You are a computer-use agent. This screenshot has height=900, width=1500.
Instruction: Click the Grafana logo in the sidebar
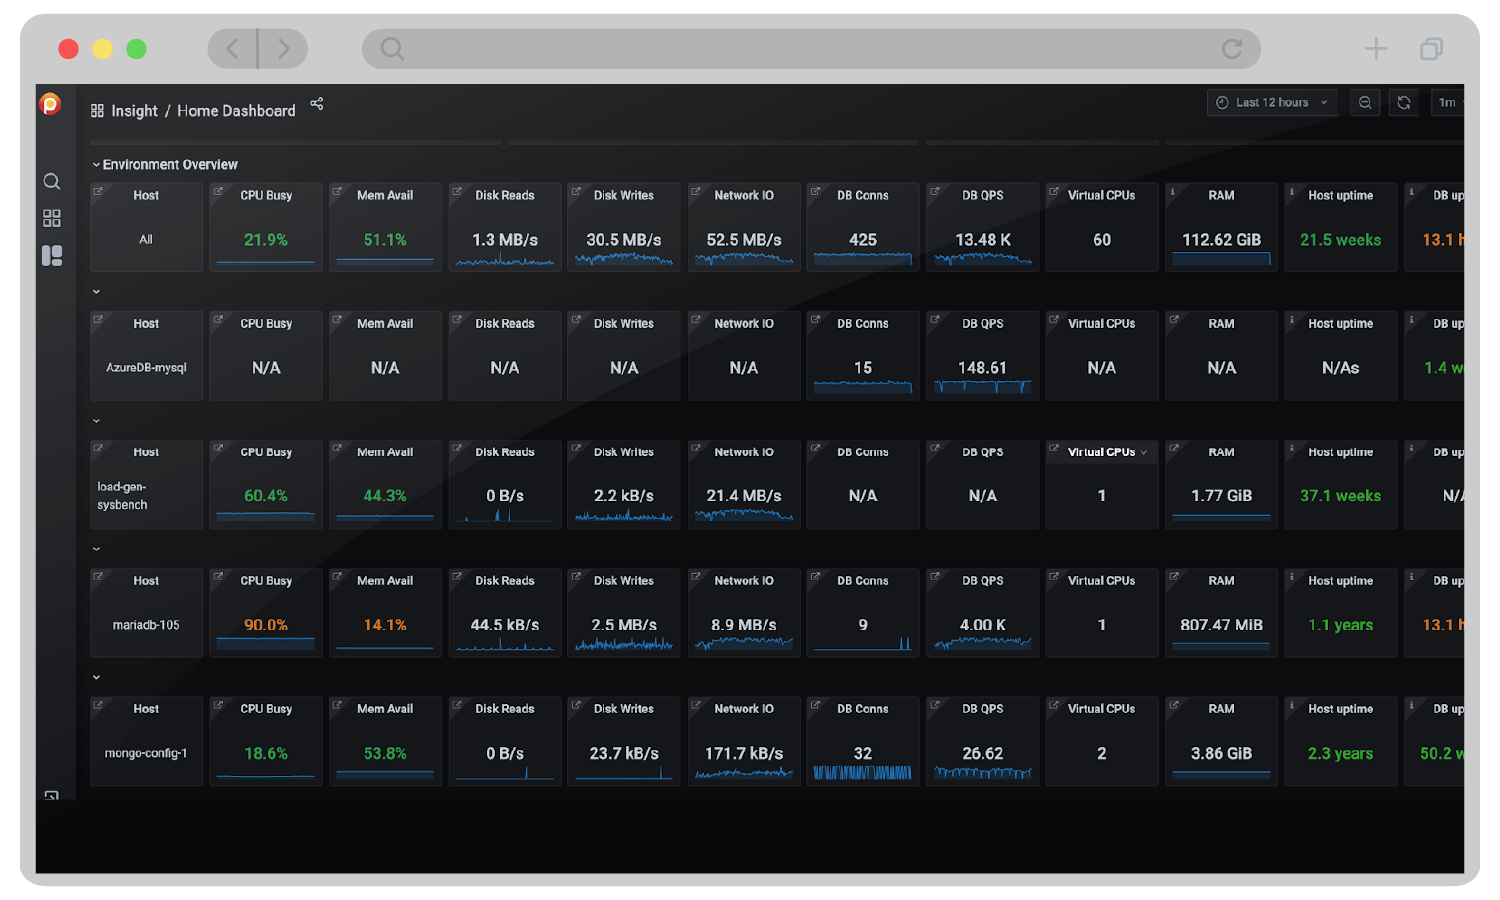pyautogui.click(x=51, y=104)
